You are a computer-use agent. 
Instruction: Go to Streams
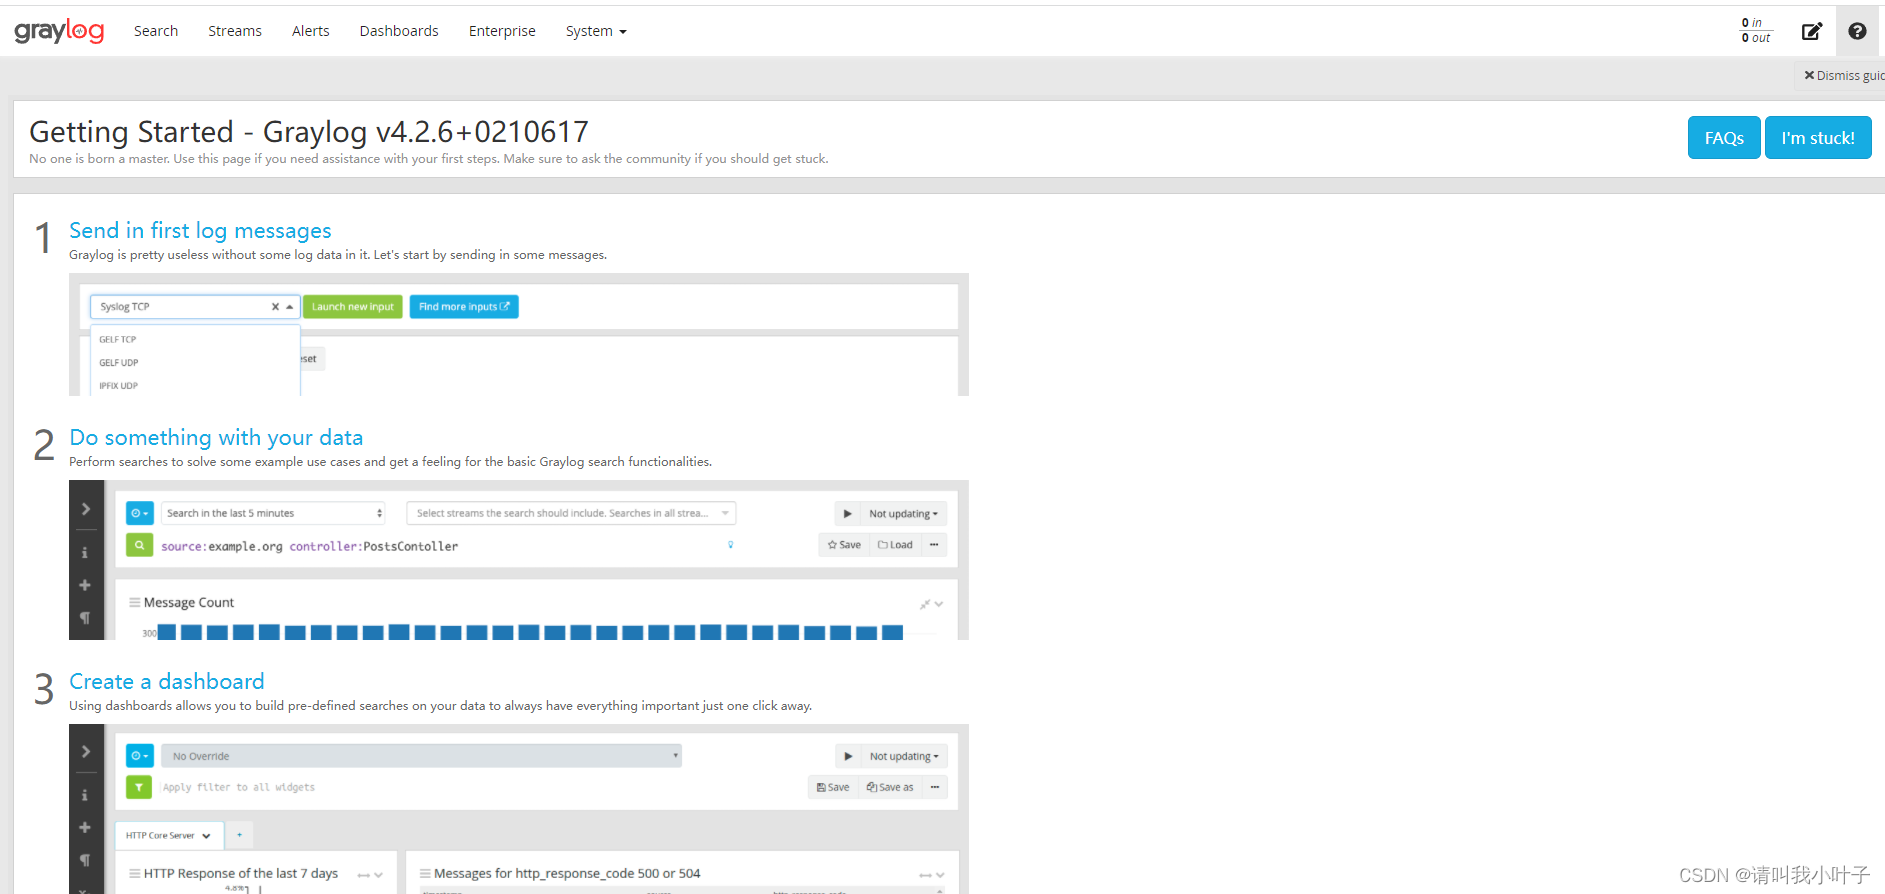pos(235,31)
